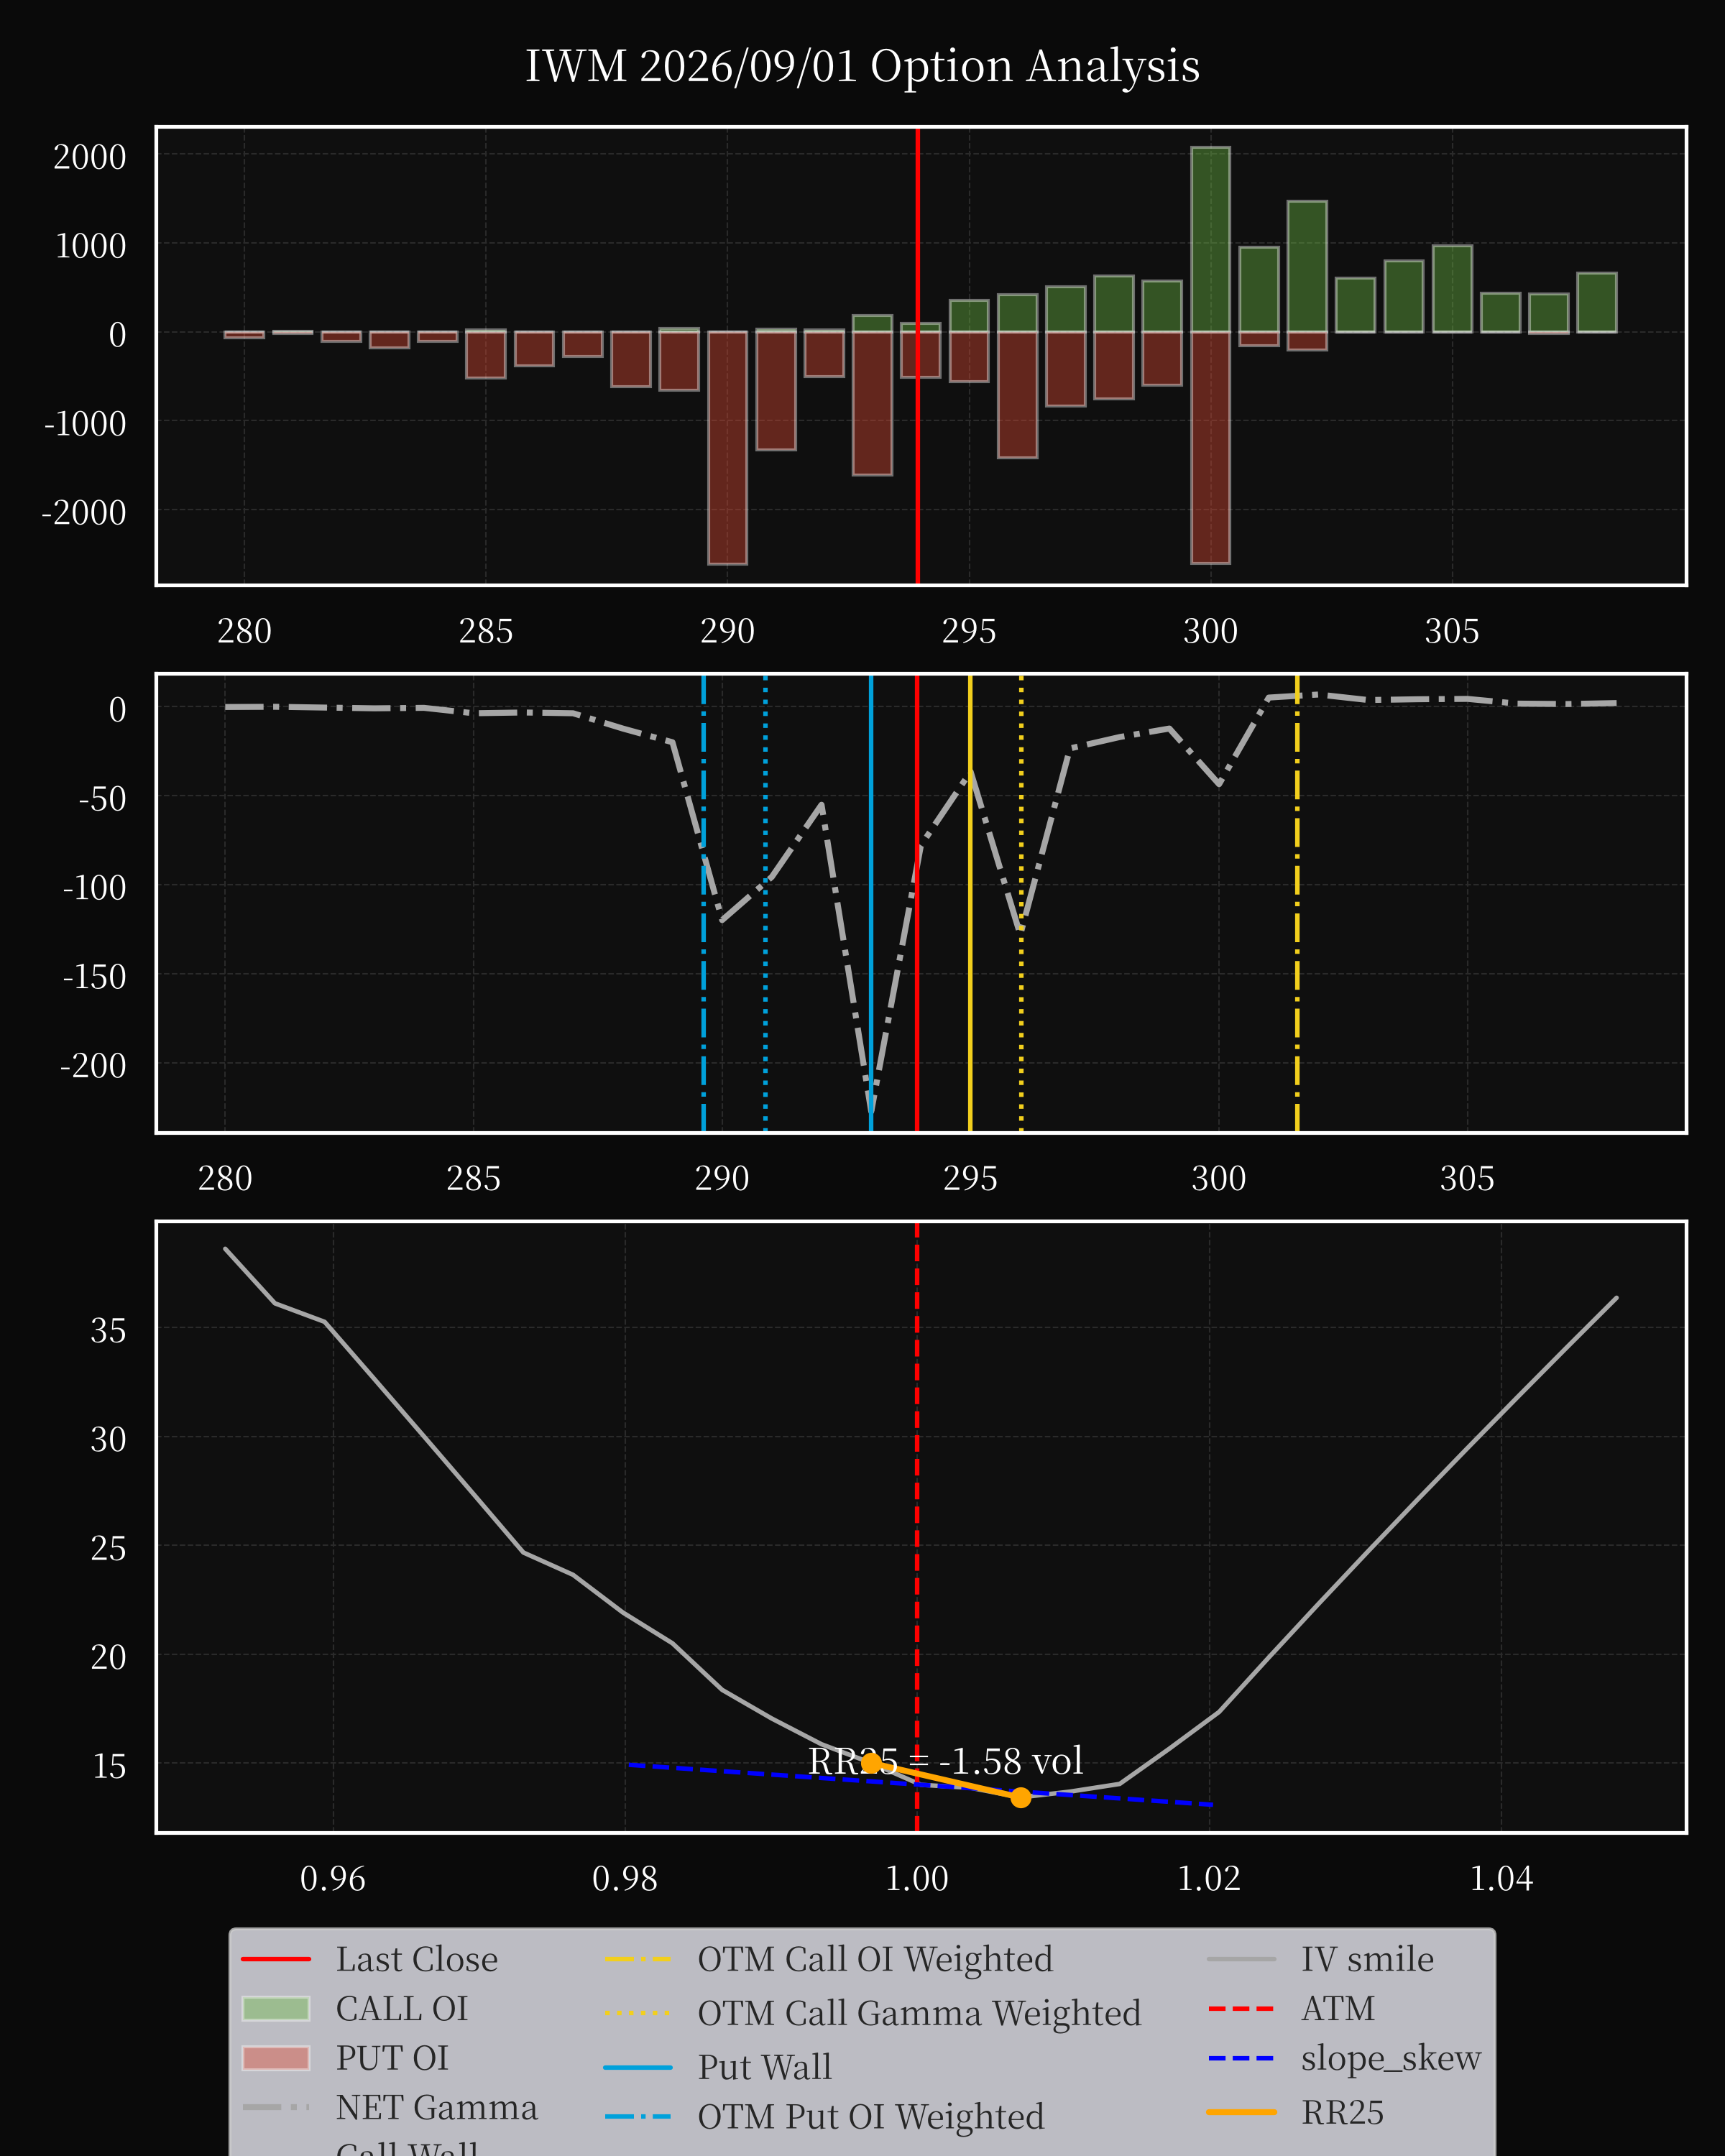Click the solid yellow vertical line in gamma chart
Image resolution: width=1725 pixels, height=2156 pixels.
pyautogui.click(x=970, y=903)
